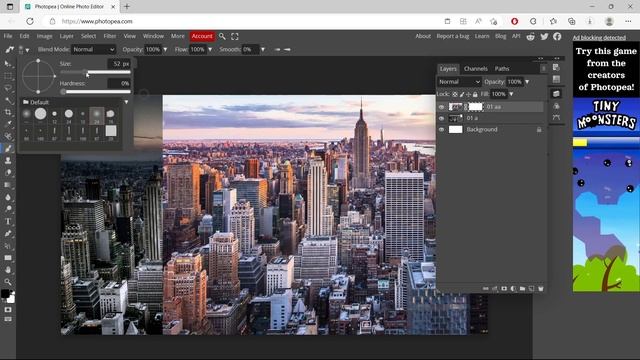Create new folder in Layers panel
Image resolution: width=640 pixels, height=360 pixels.
(522, 289)
